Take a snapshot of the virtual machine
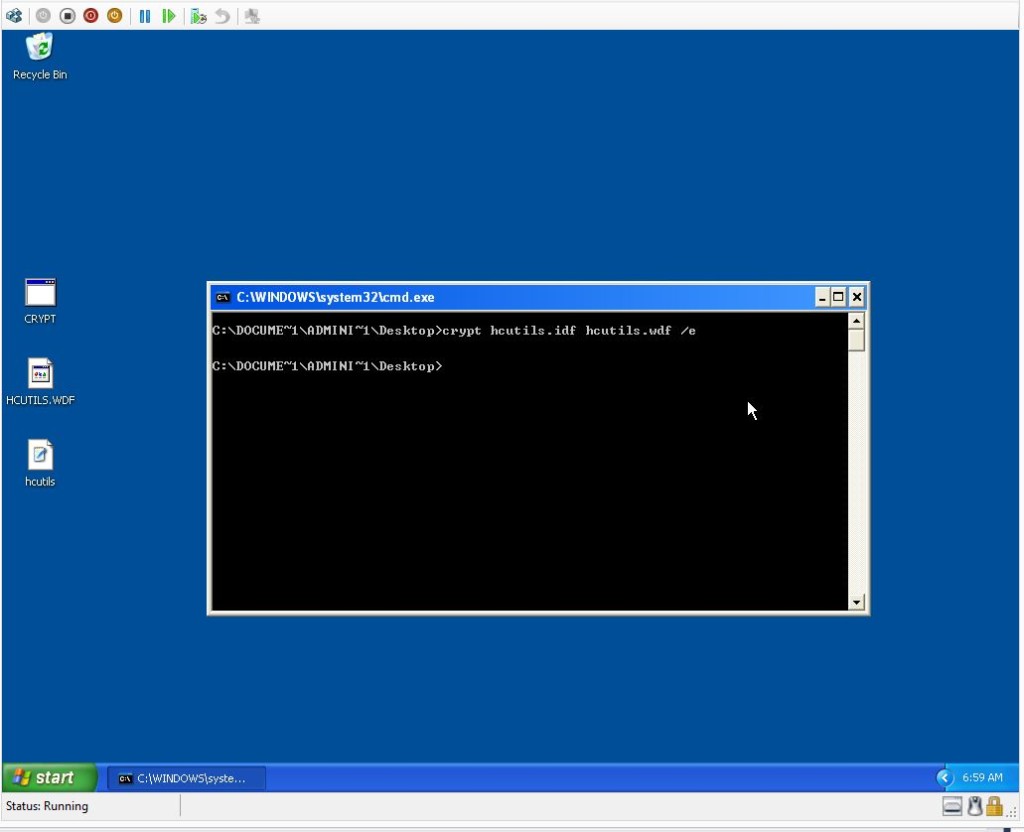This screenshot has height=832, width=1024. tap(199, 16)
